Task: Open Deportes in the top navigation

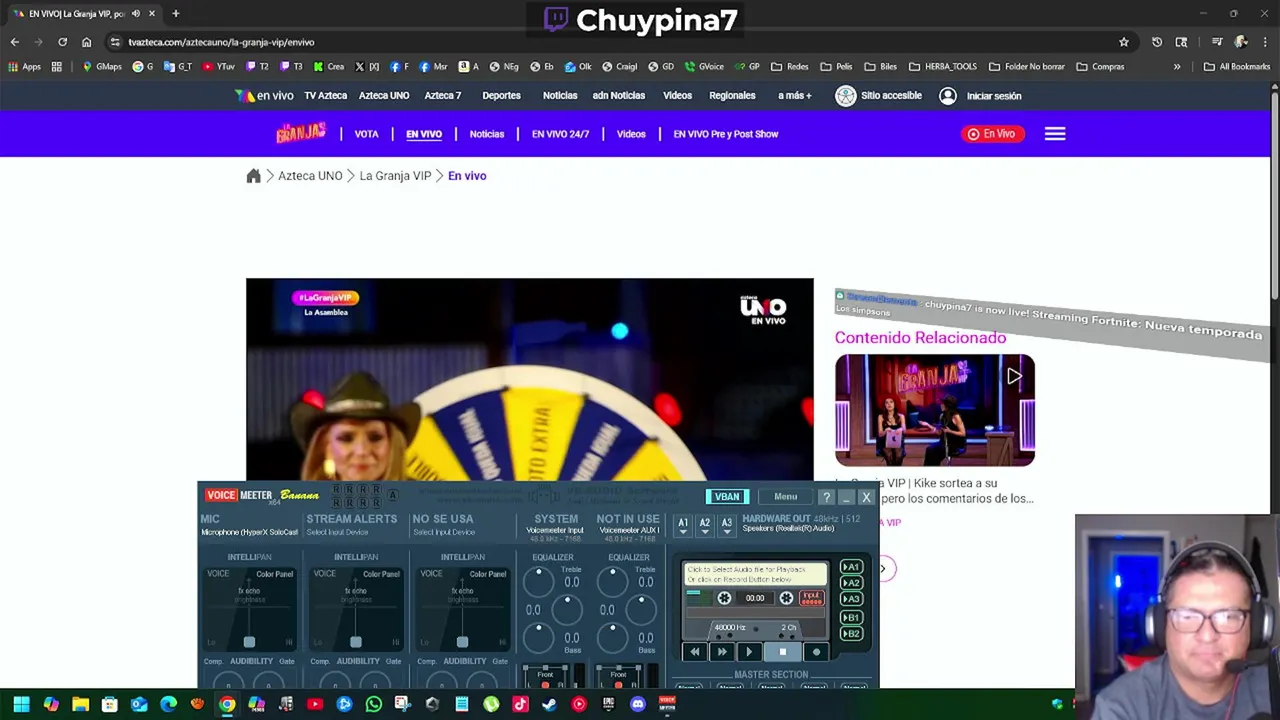Action: coord(502,96)
